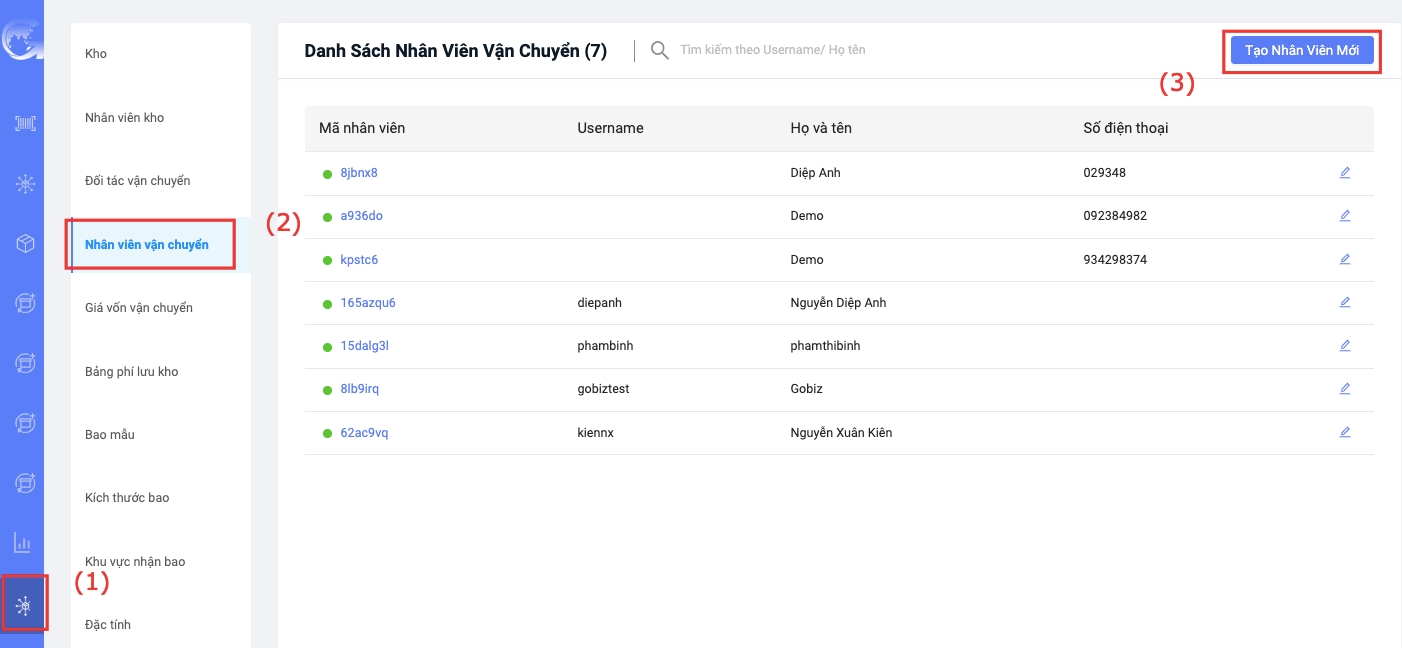Viewport: 1402px width, 648px height.
Task: Open the settings icon at sidebar bottom
Action: point(24,604)
